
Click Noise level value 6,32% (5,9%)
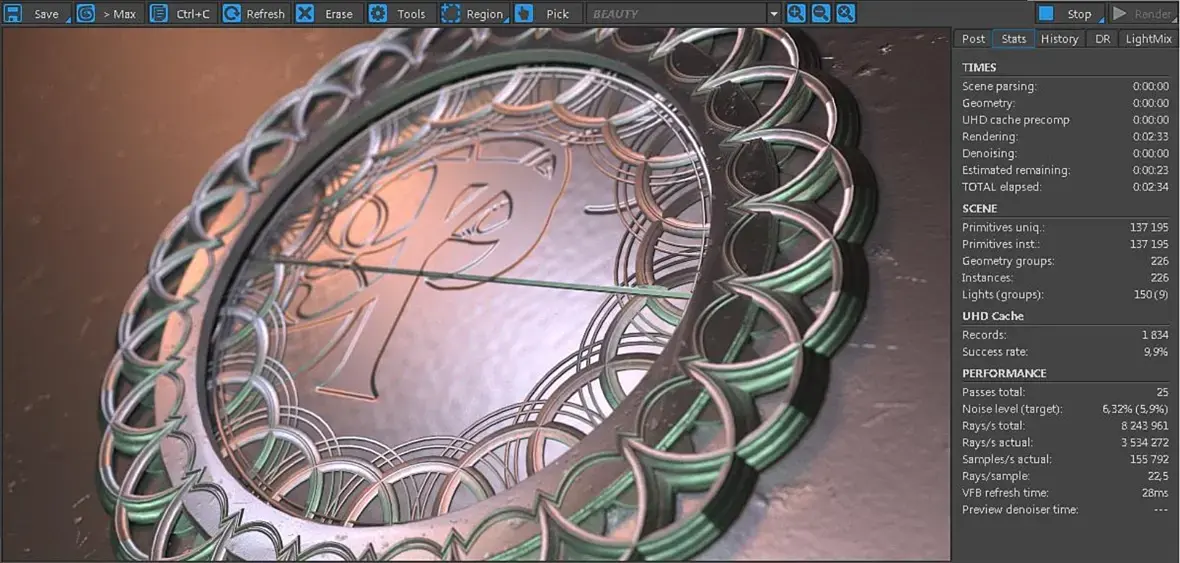pyautogui.click(x=1136, y=409)
